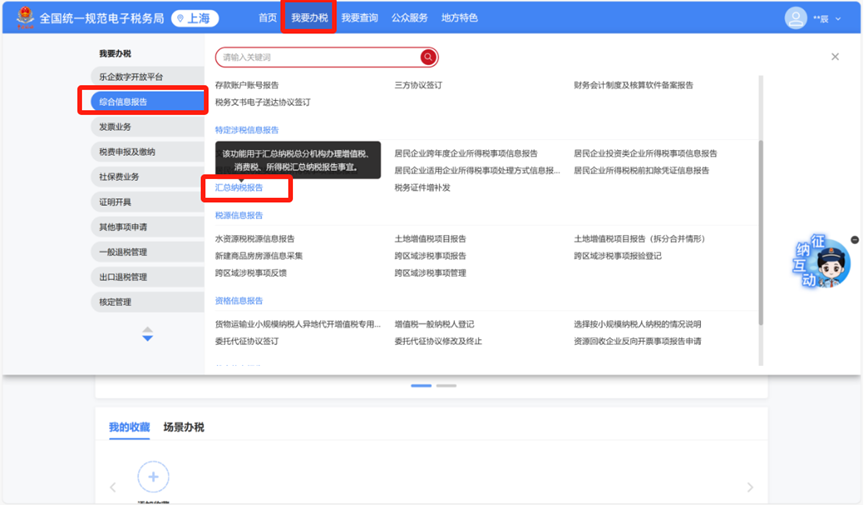
Task: Click the tax bureau emblem logo
Action: click(x=22, y=18)
